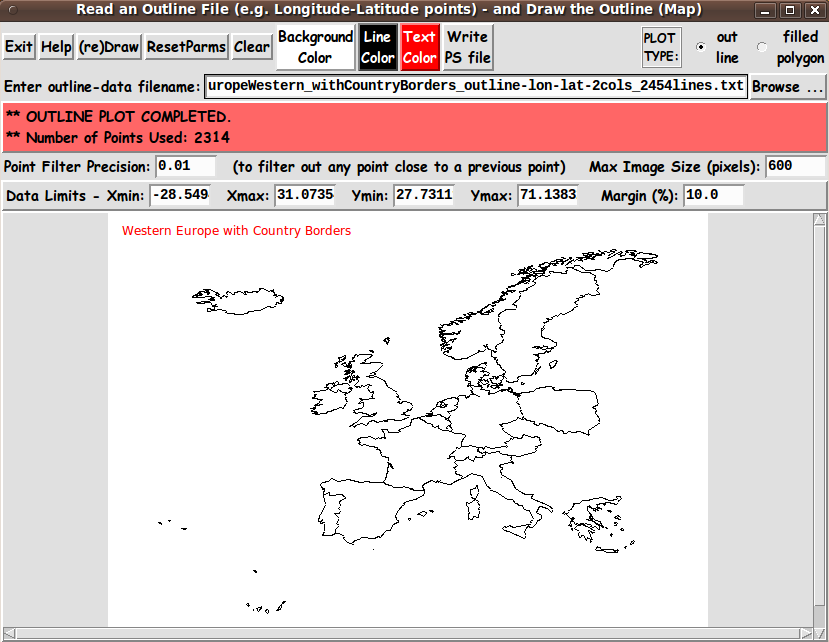Click the outline-data filename entry field

pyautogui.click(x=476, y=86)
